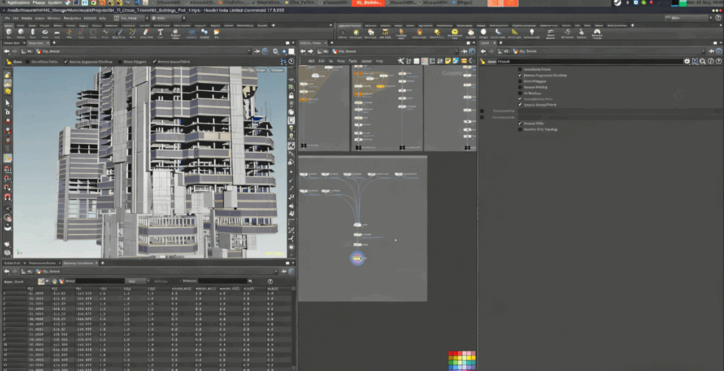
Task: Select the Sphere shelf tool
Action: 21,33
